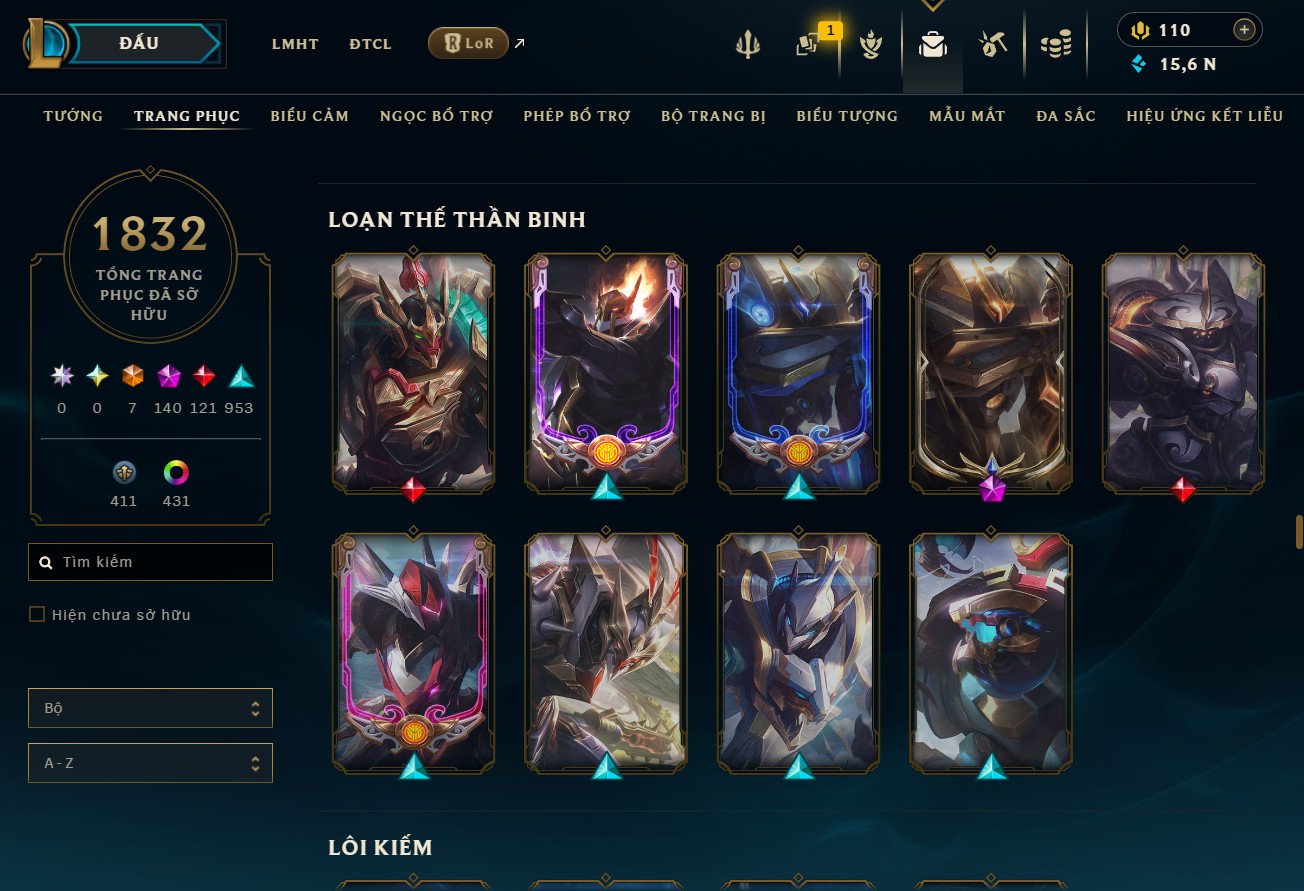Viewport: 1304px width, 891px height.
Task: Click the Collection backpack icon
Action: tap(933, 45)
